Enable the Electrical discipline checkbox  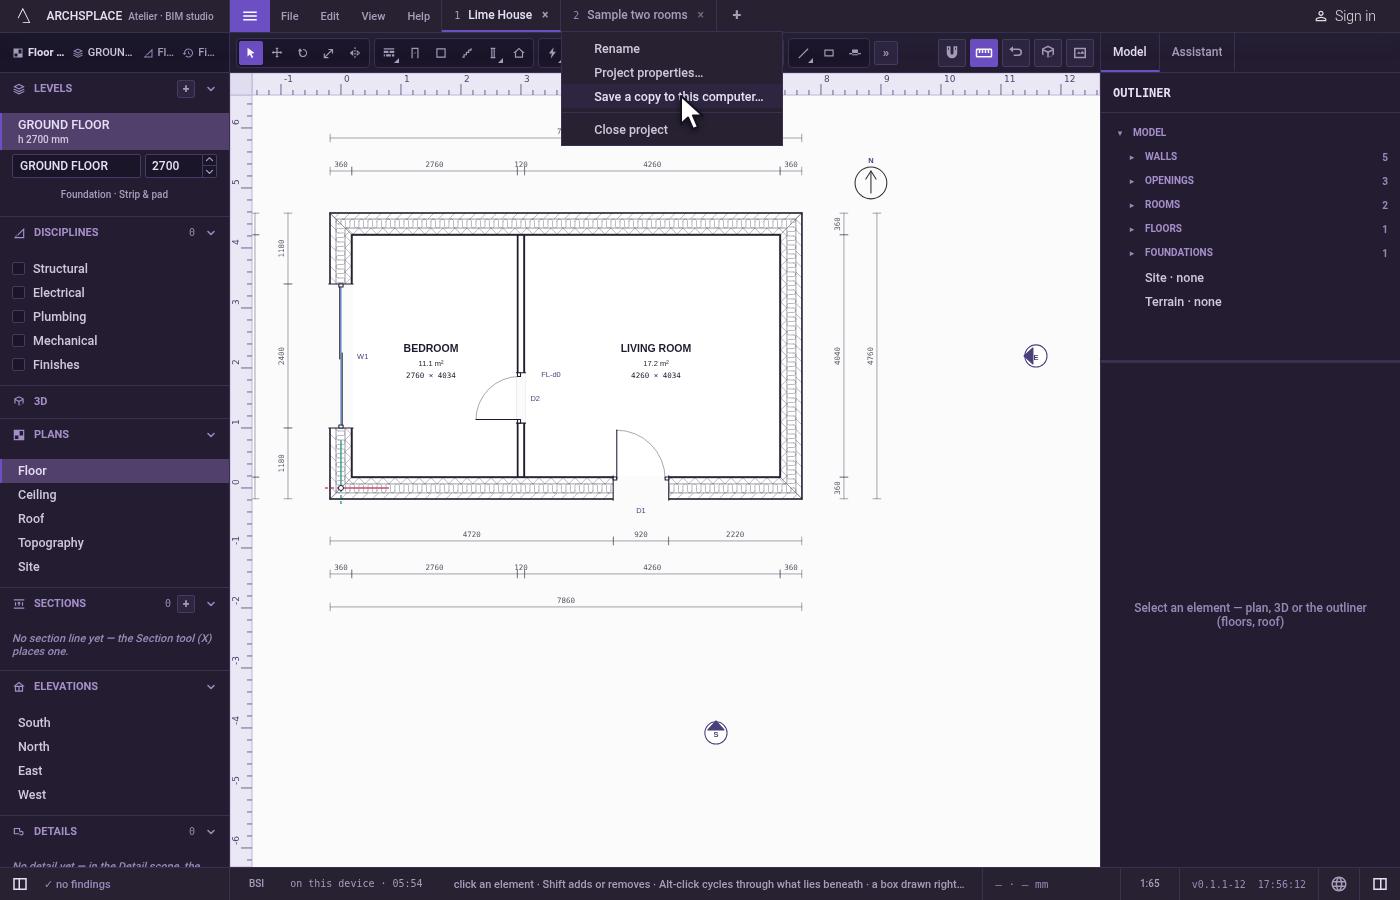(18, 293)
